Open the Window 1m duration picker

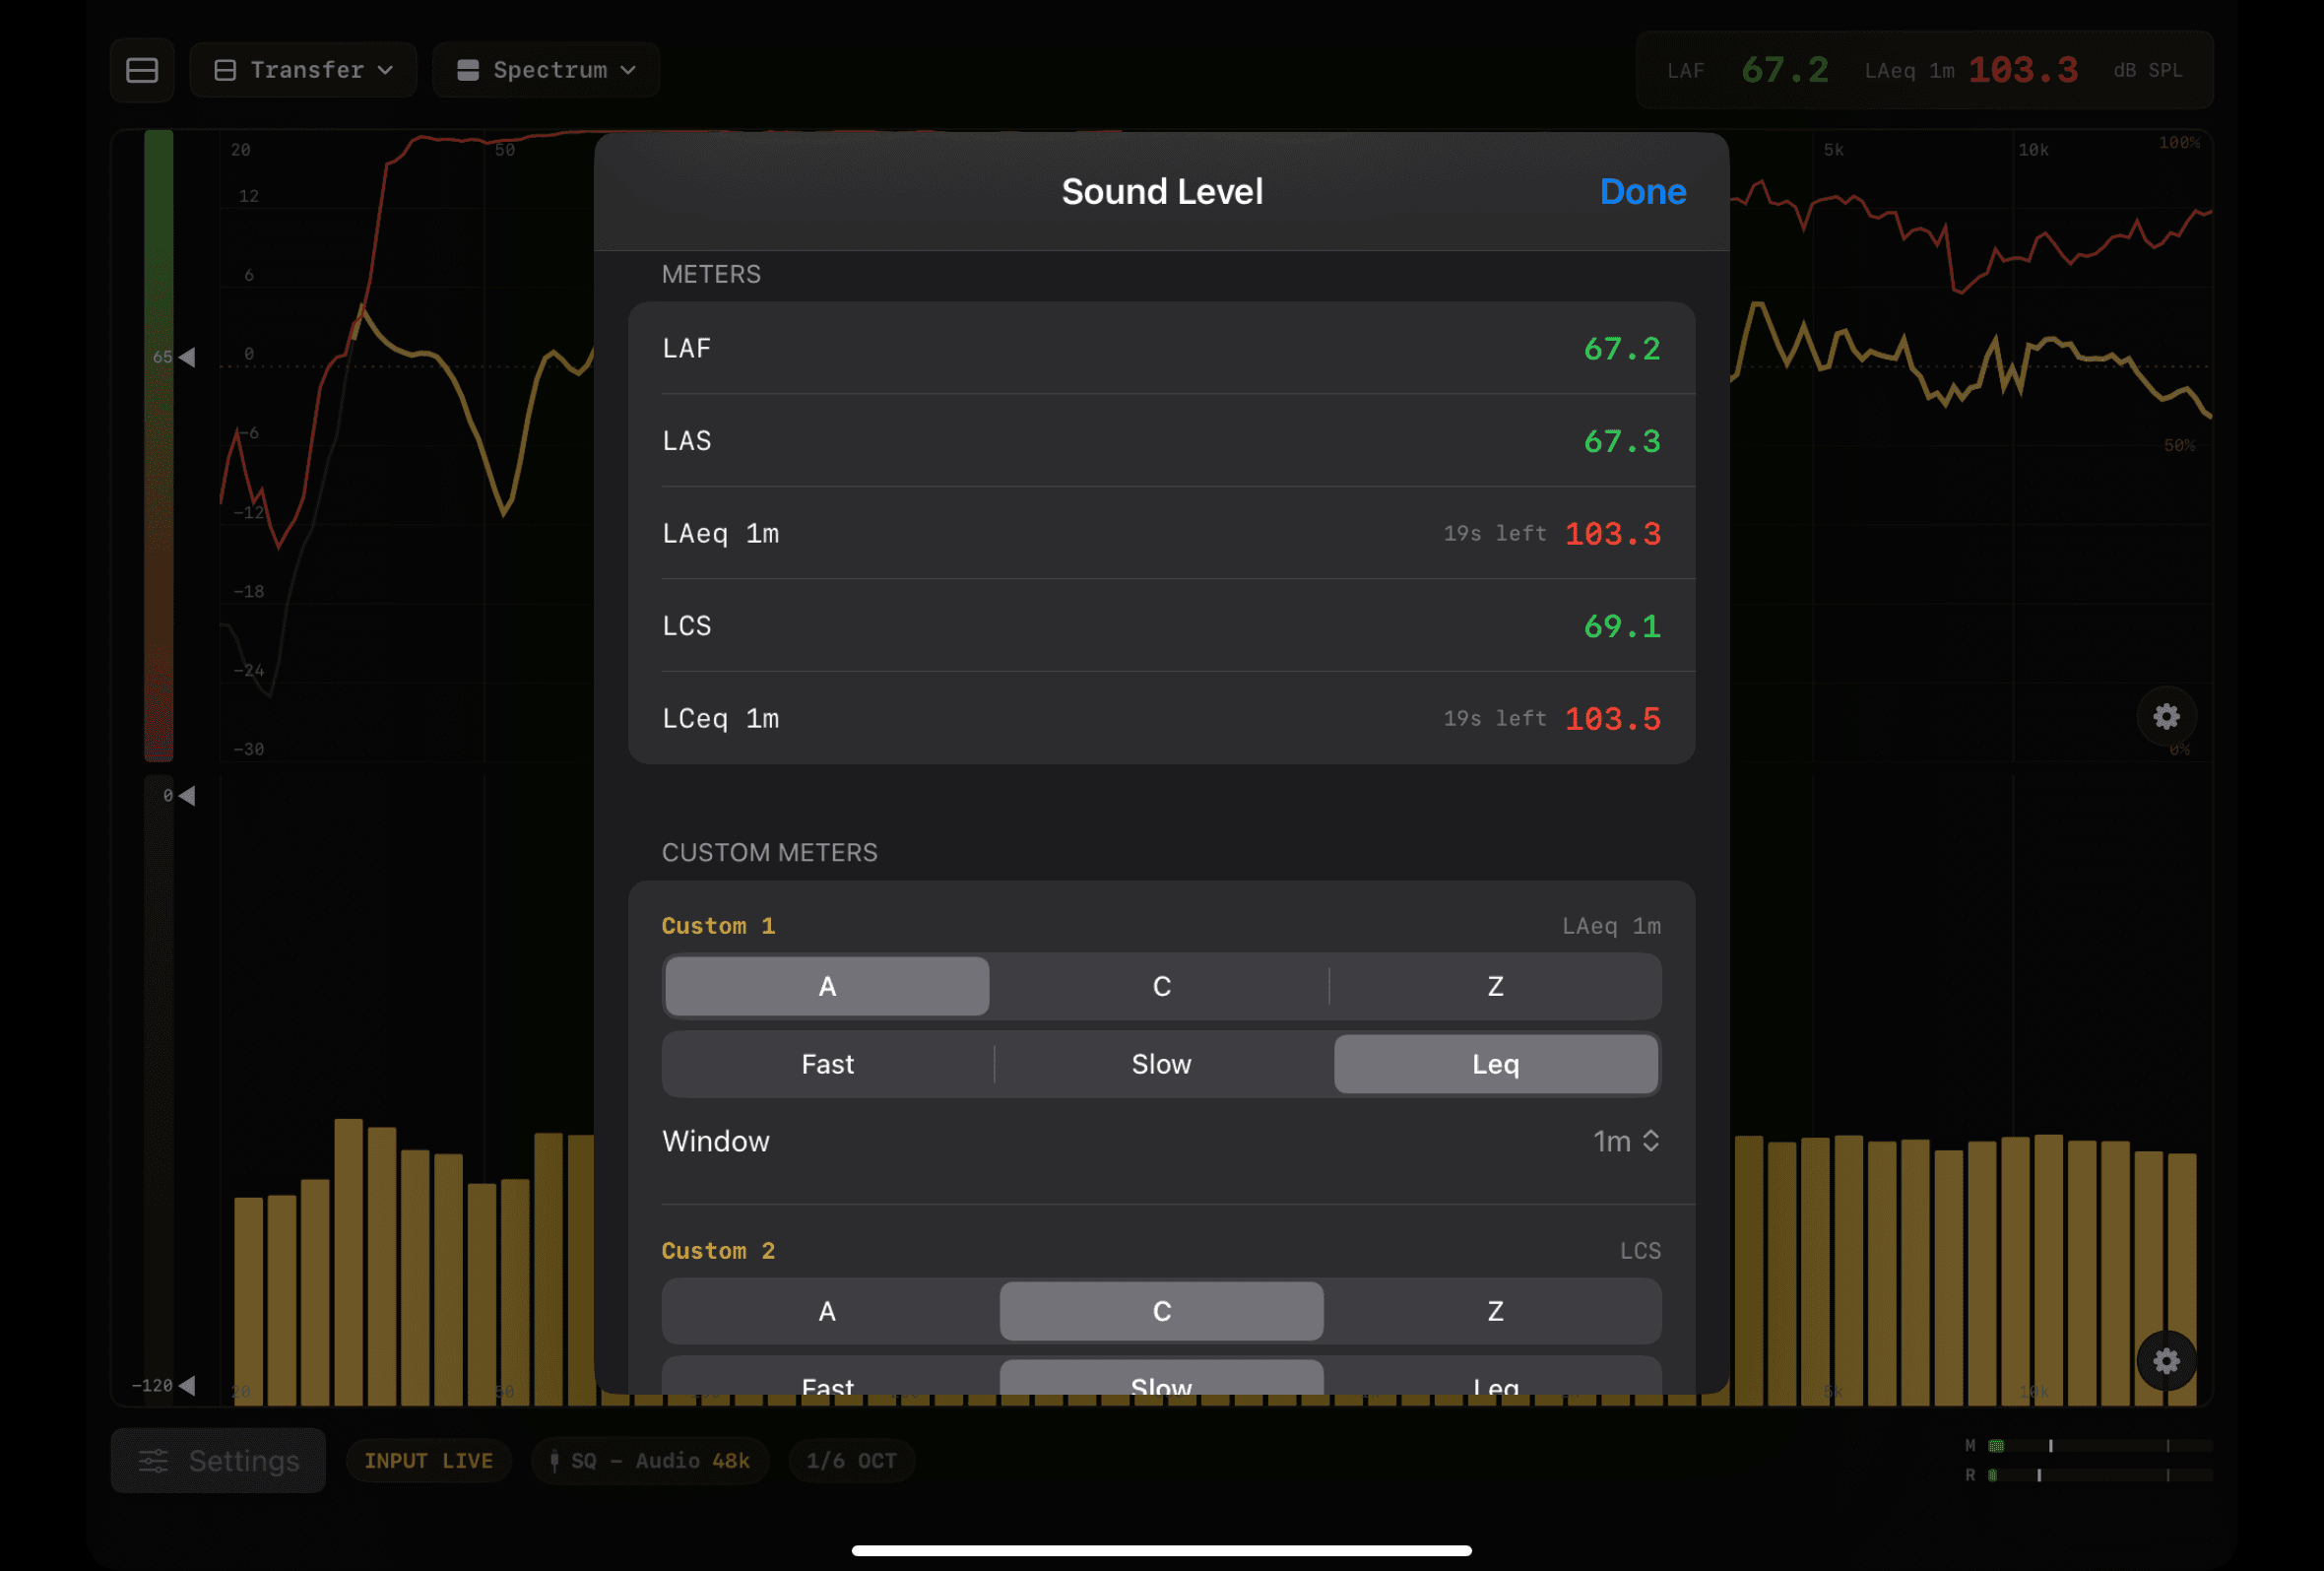tap(1626, 1141)
